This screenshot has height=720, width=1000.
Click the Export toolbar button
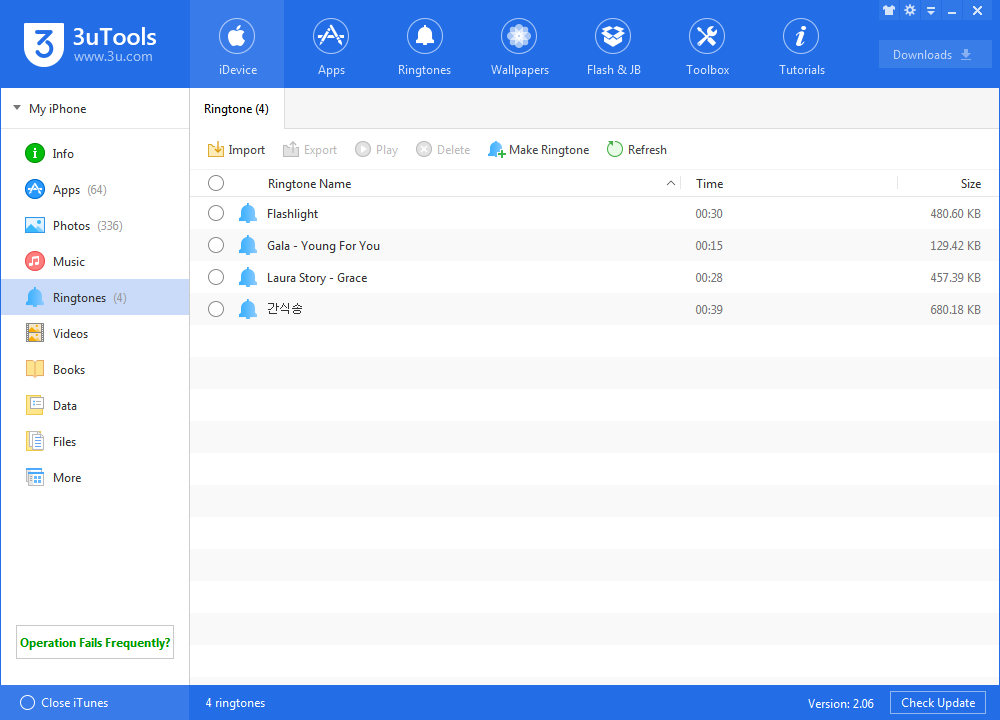pos(310,150)
